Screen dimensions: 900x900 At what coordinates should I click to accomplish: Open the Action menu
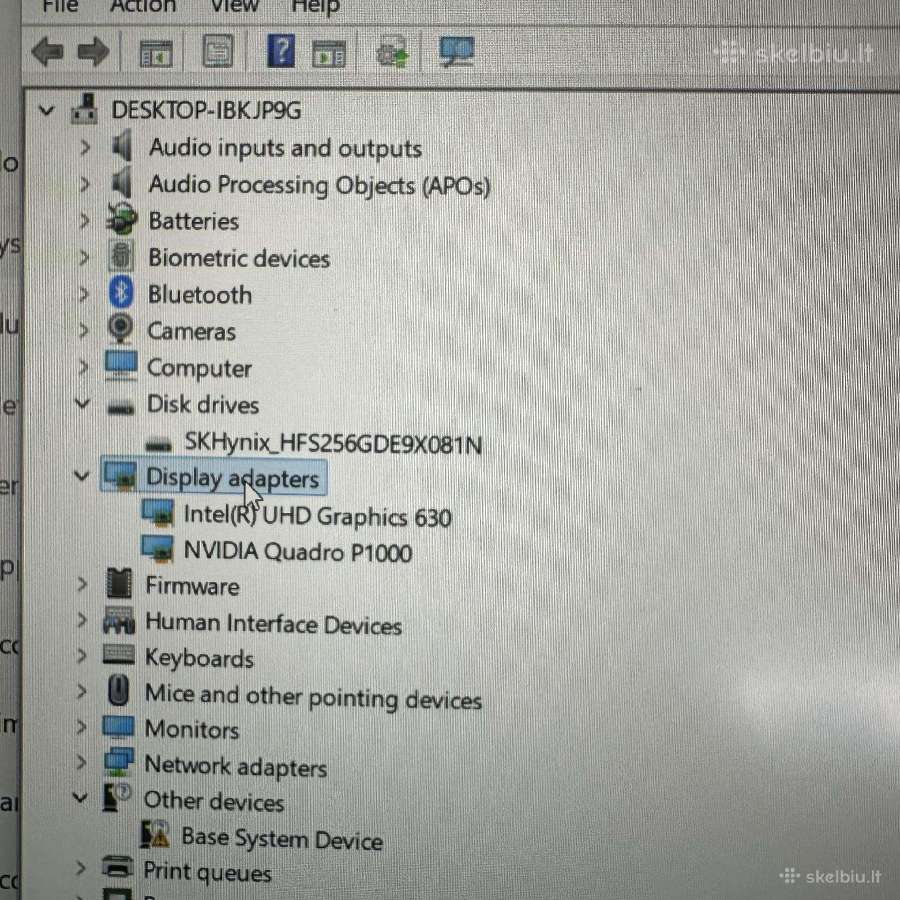point(143,6)
